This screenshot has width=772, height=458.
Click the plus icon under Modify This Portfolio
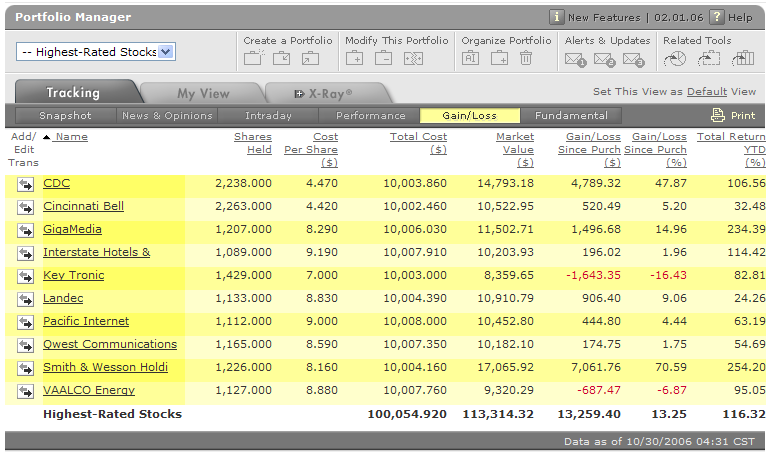click(355, 59)
